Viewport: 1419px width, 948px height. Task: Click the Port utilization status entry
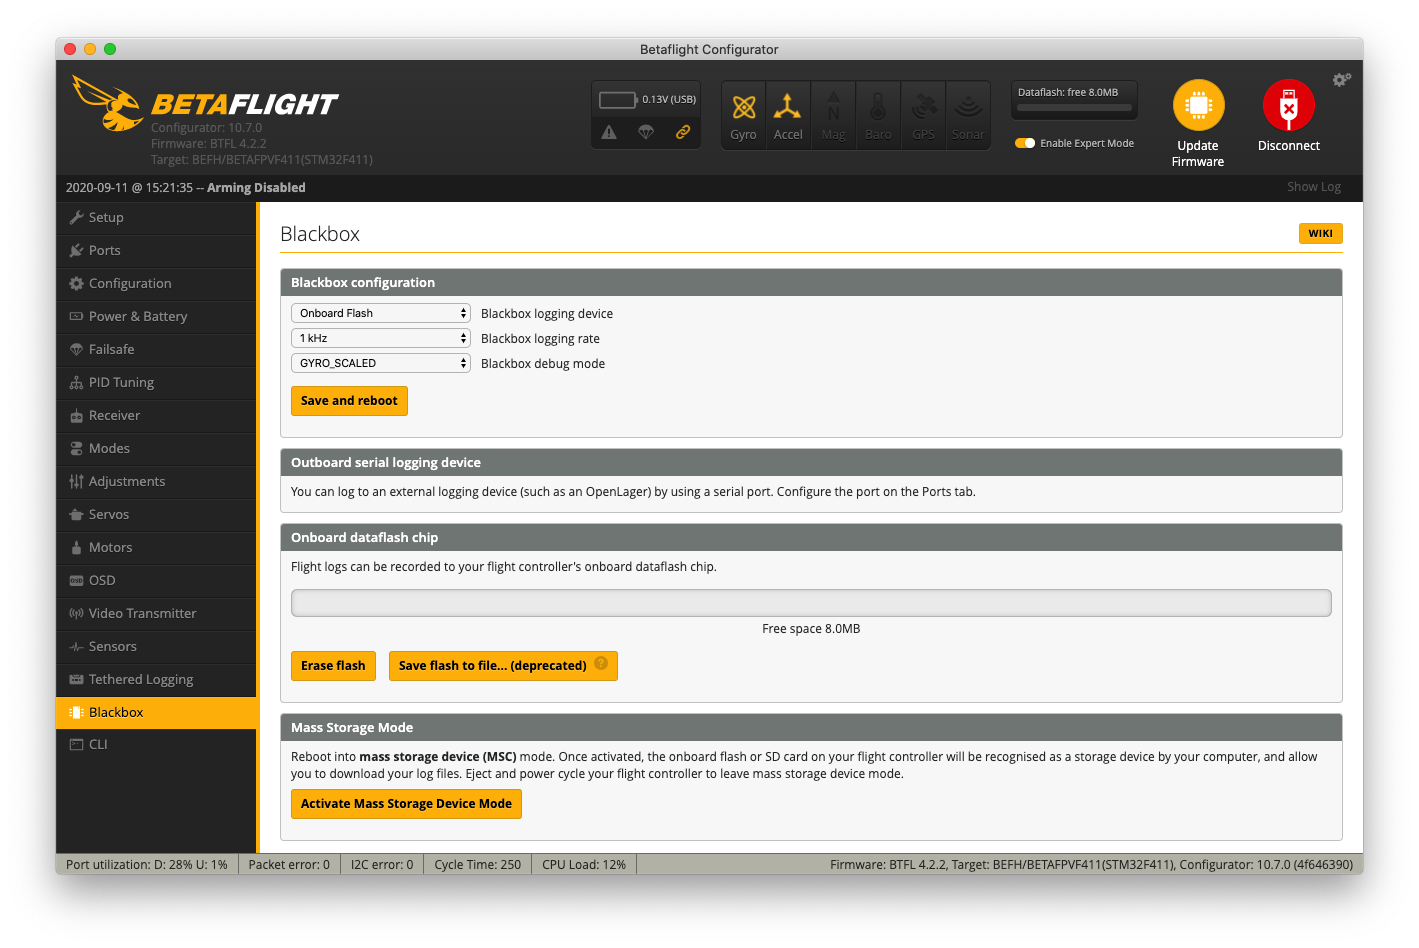147,865
